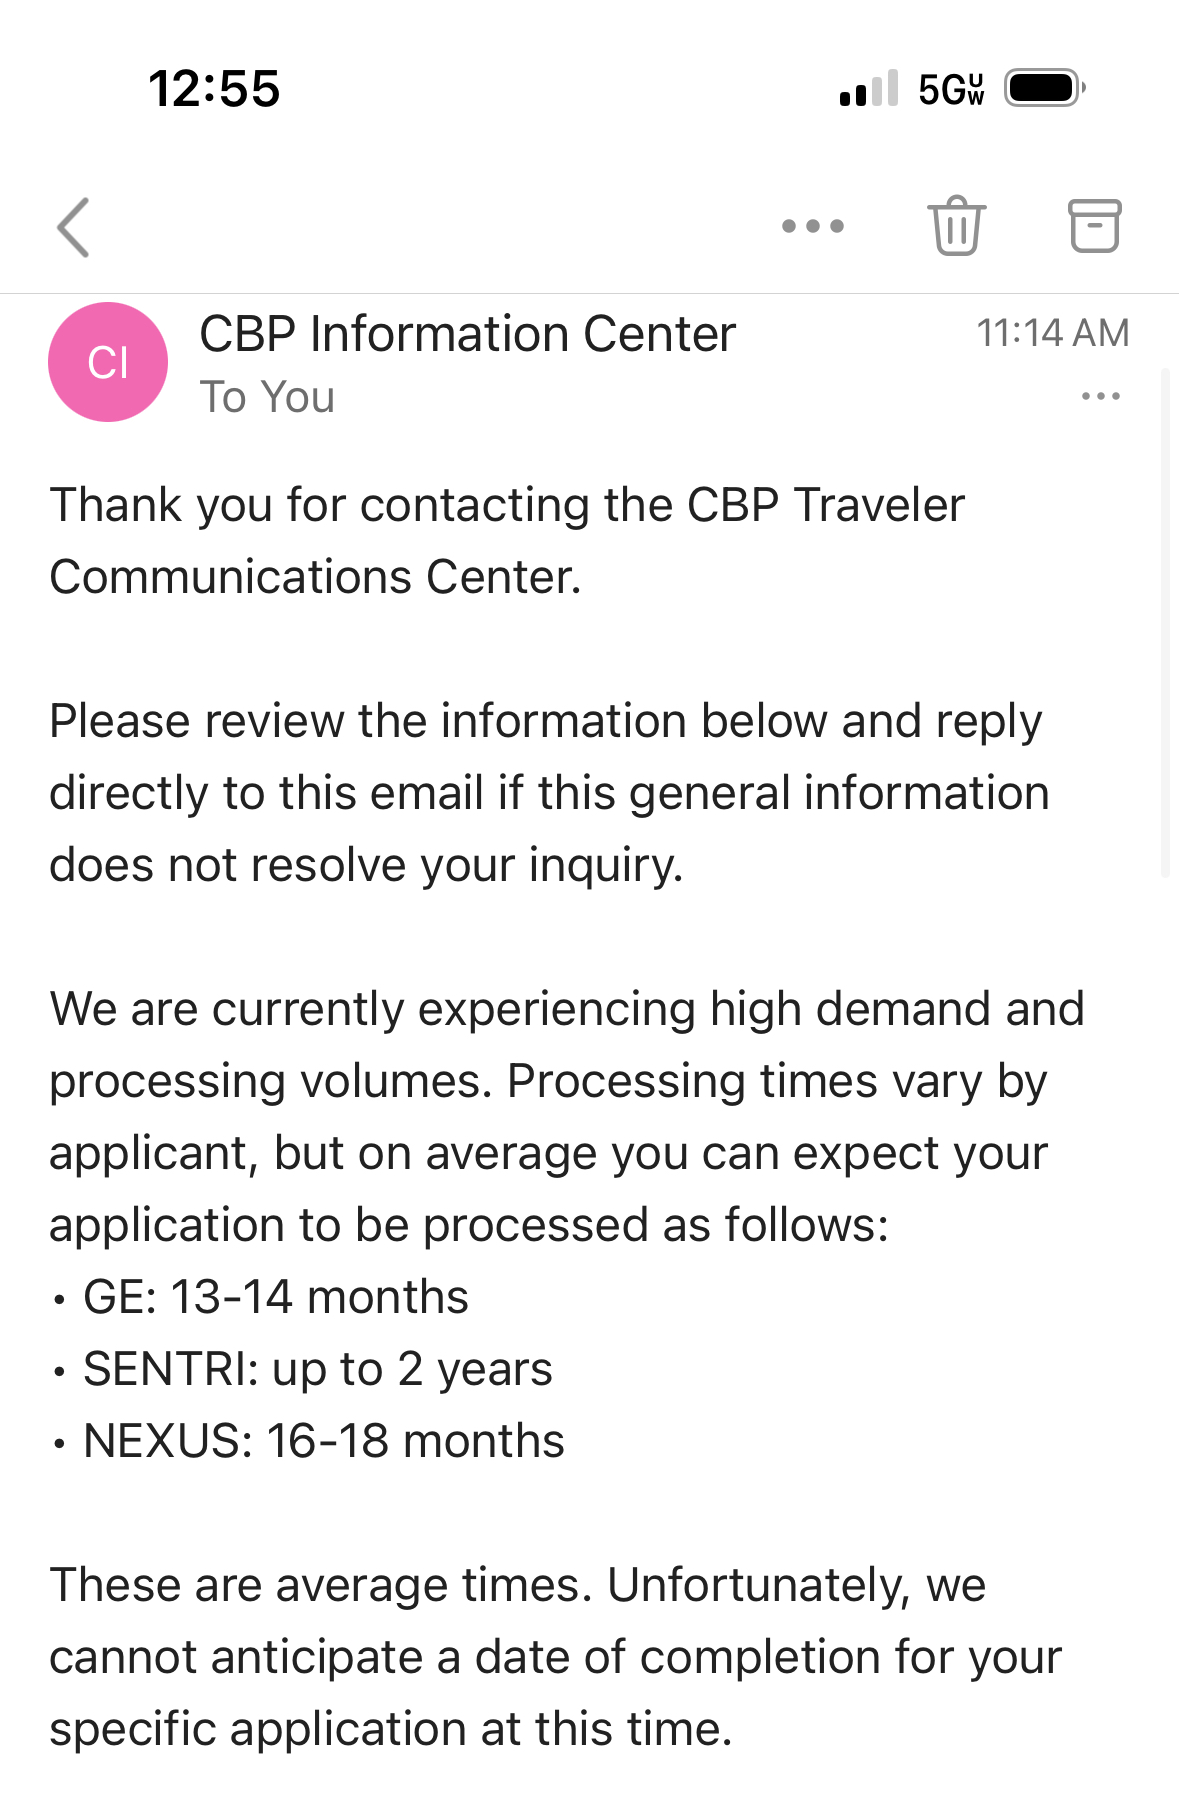The width and height of the screenshot is (1179, 1816).
Task: Tap the 11:14 AM message timestamp
Action: pos(1052,333)
